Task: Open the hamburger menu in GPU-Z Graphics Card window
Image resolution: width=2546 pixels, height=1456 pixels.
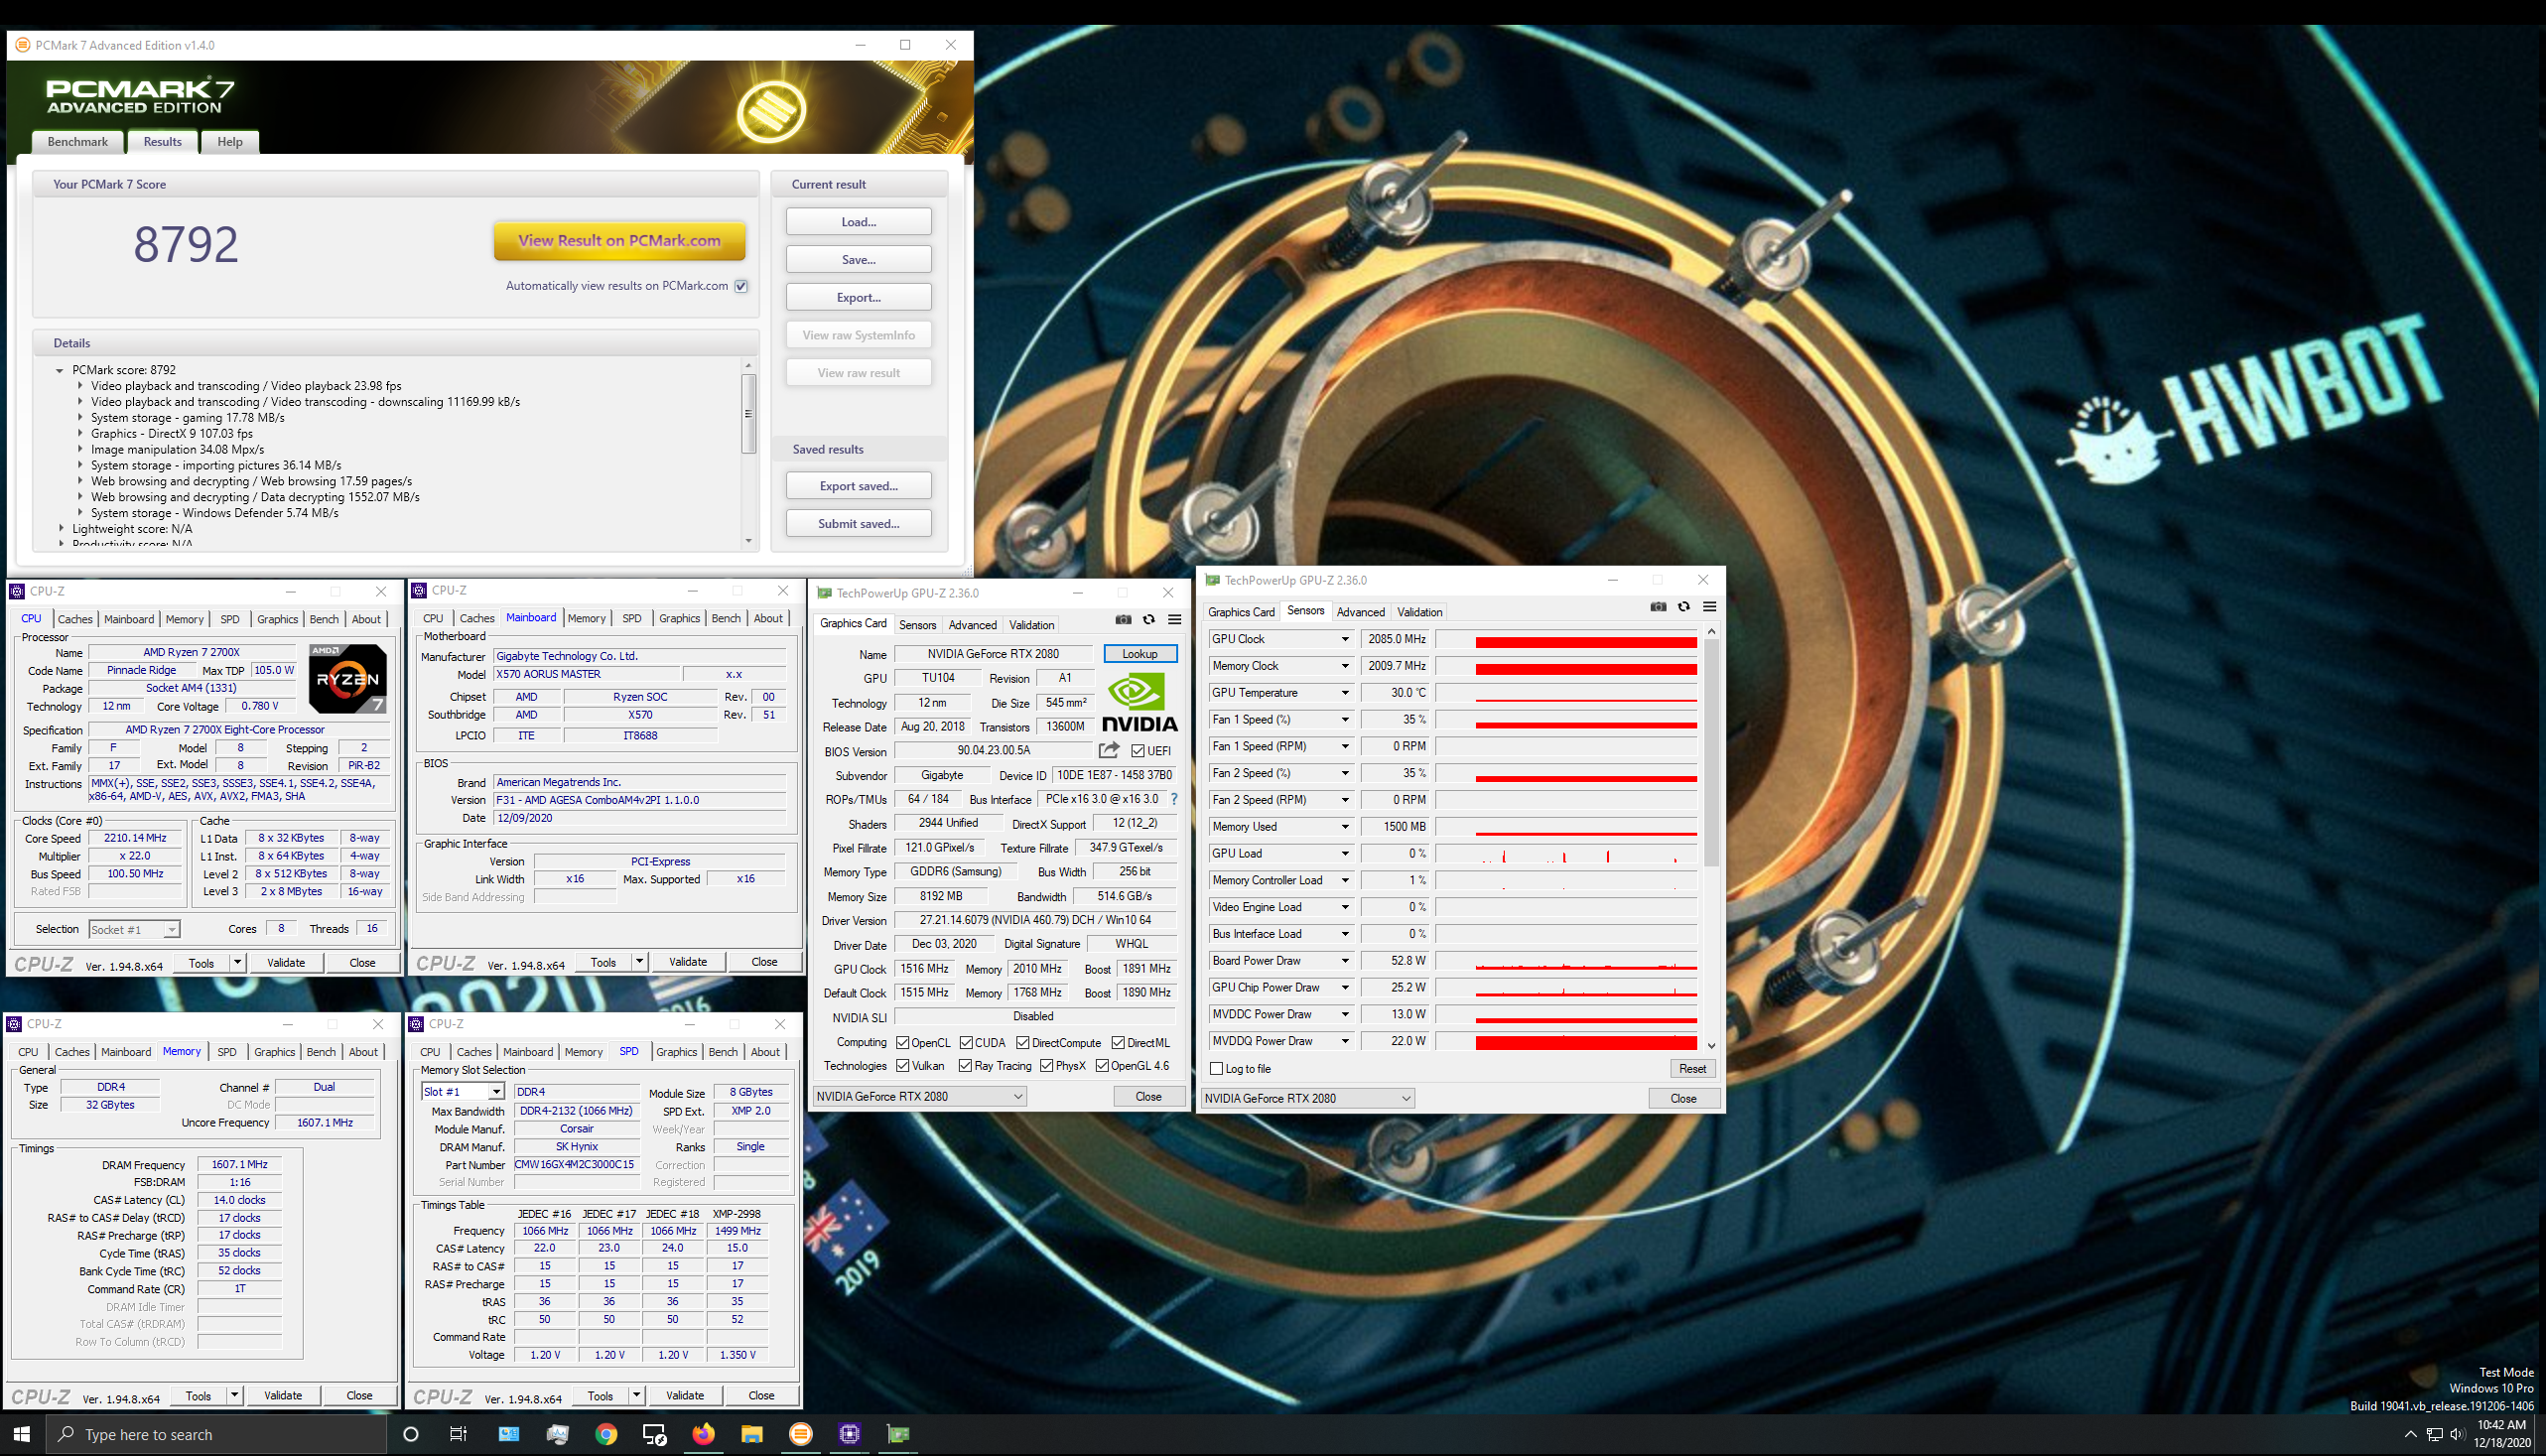Action: pyautogui.click(x=1175, y=620)
